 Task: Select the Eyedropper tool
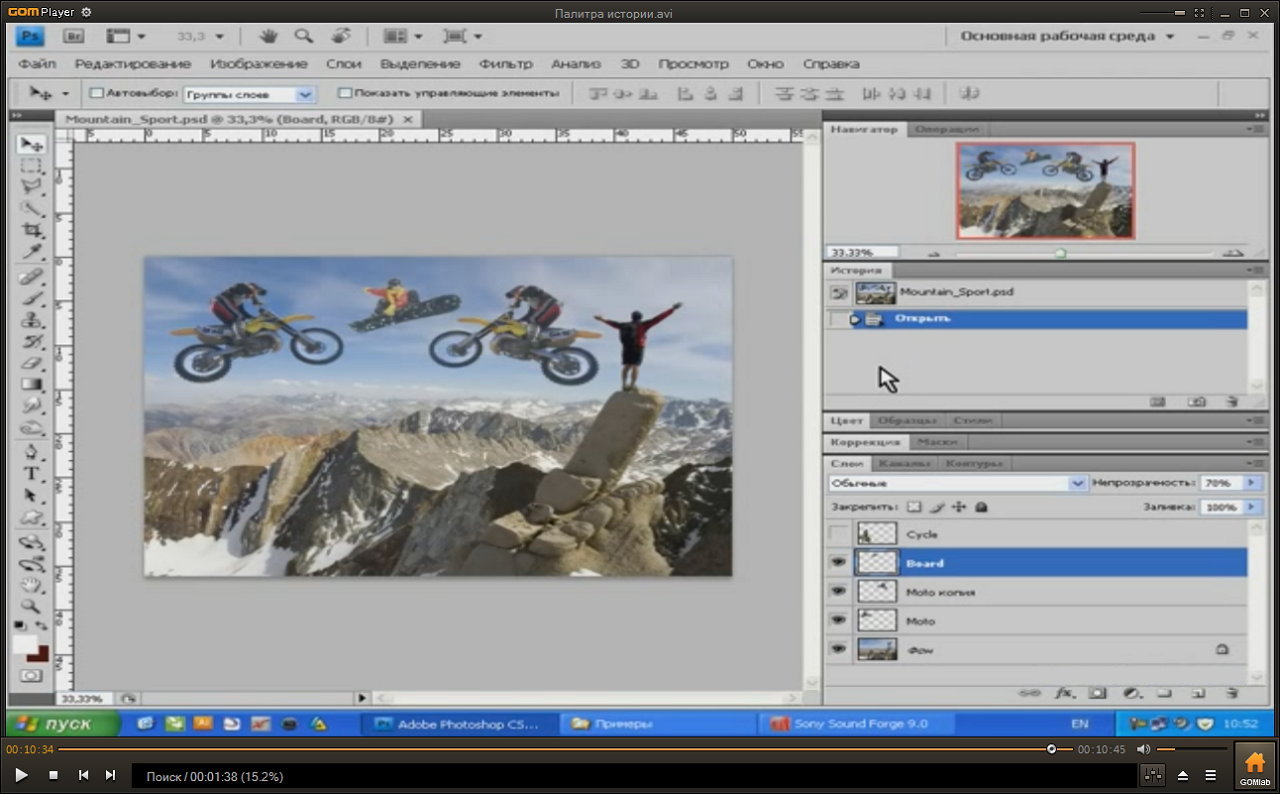pyautogui.click(x=32, y=252)
